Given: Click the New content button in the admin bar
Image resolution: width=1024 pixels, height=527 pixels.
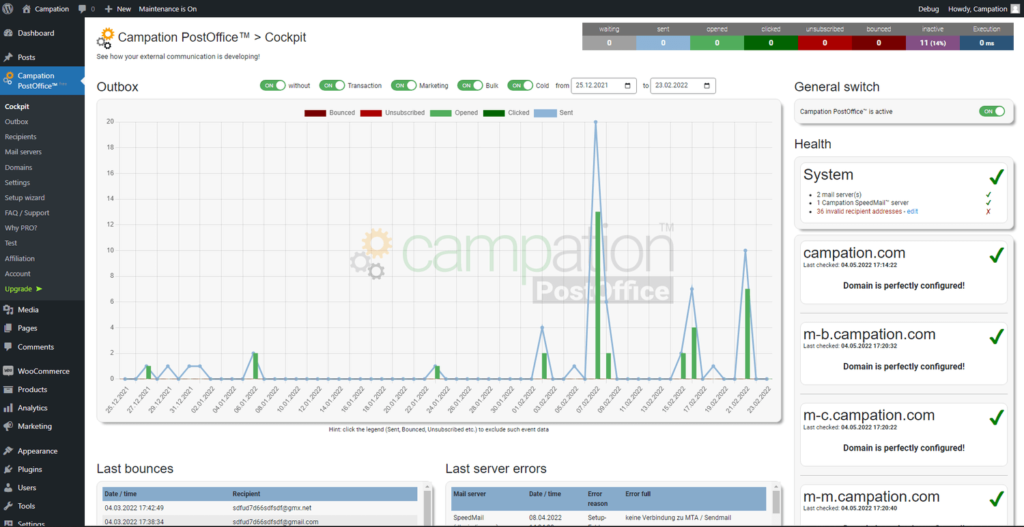Looking at the screenshot, I should [x=118, y=9].
